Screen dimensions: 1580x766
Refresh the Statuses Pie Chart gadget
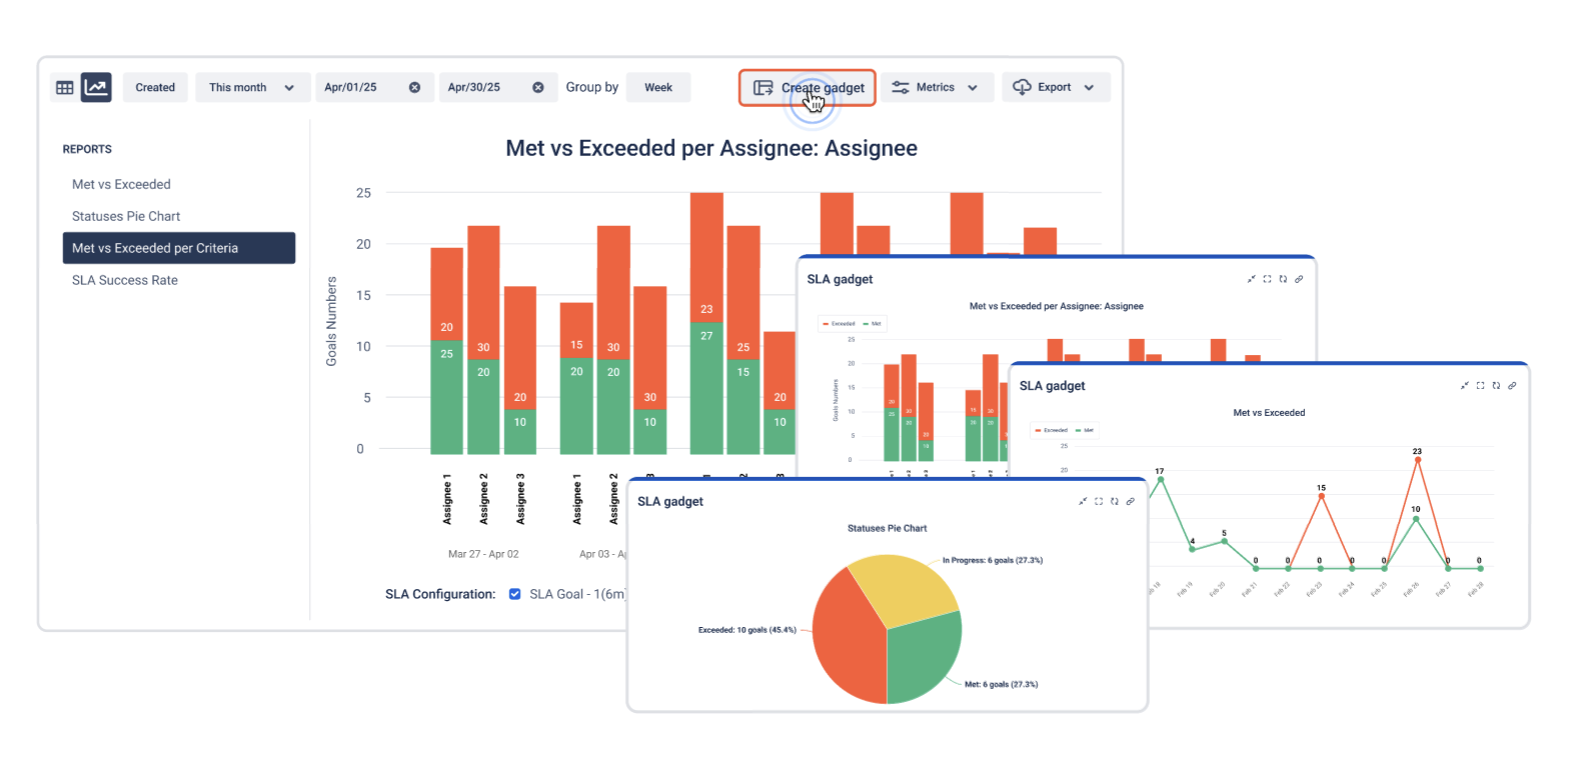(1114, 501)
